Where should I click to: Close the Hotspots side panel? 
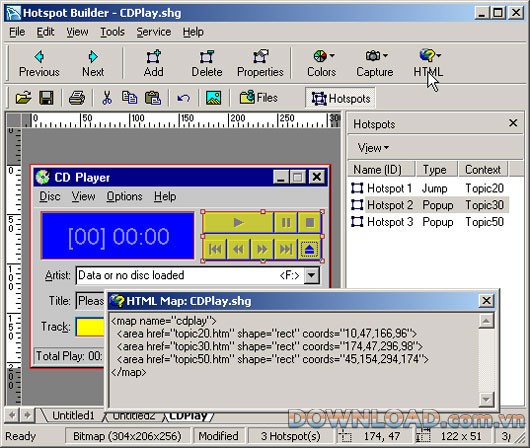click(x=513, y=123)
